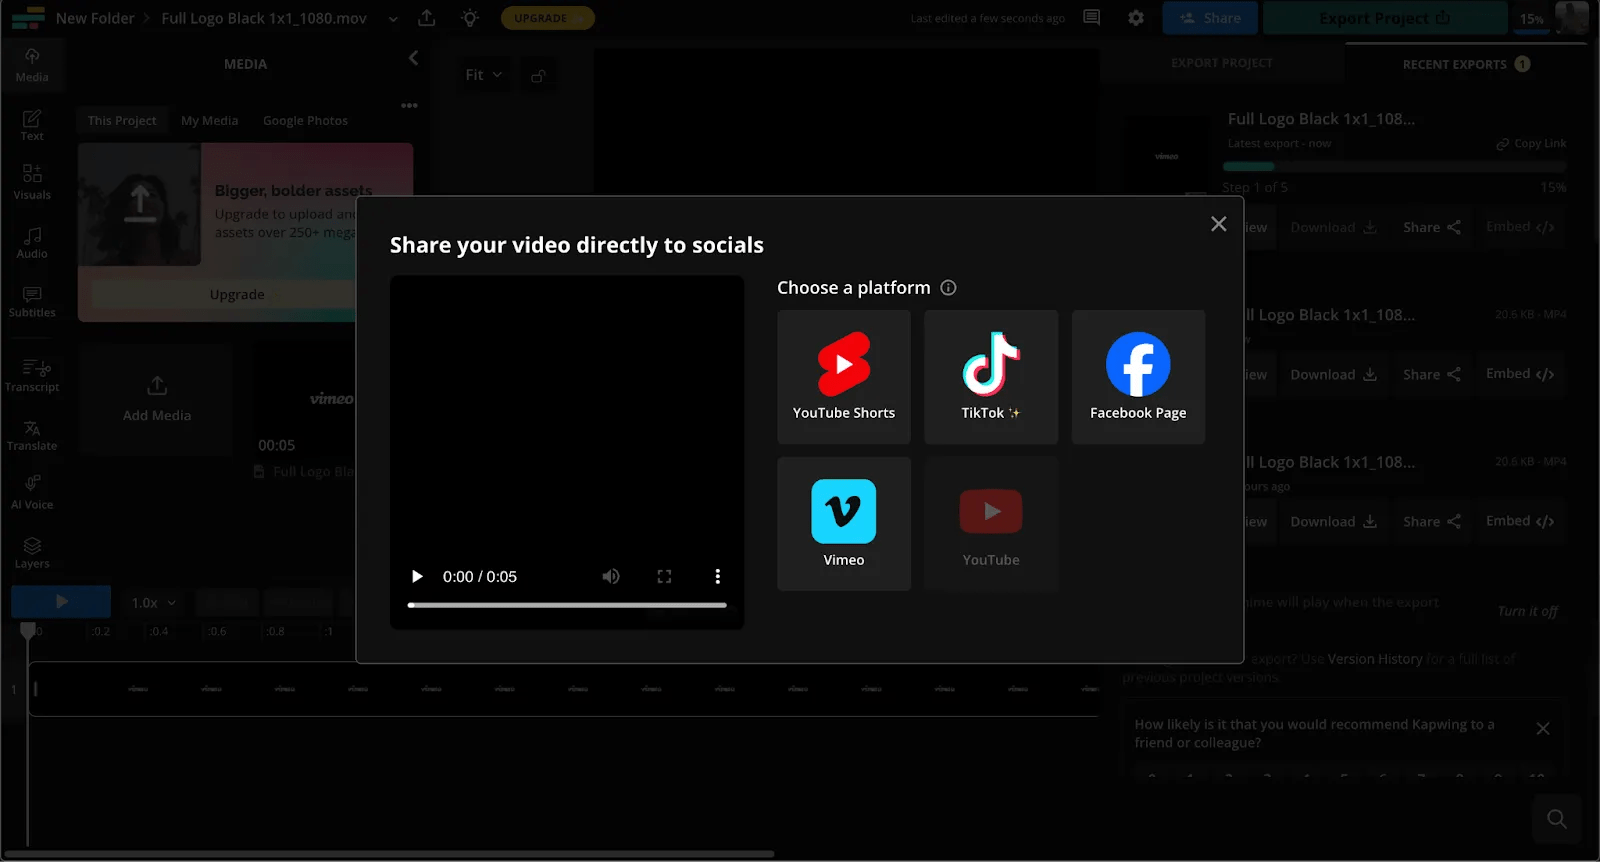Share the latest export entry
Screen dimensions: 1600x862
(x=1431, y=228)
